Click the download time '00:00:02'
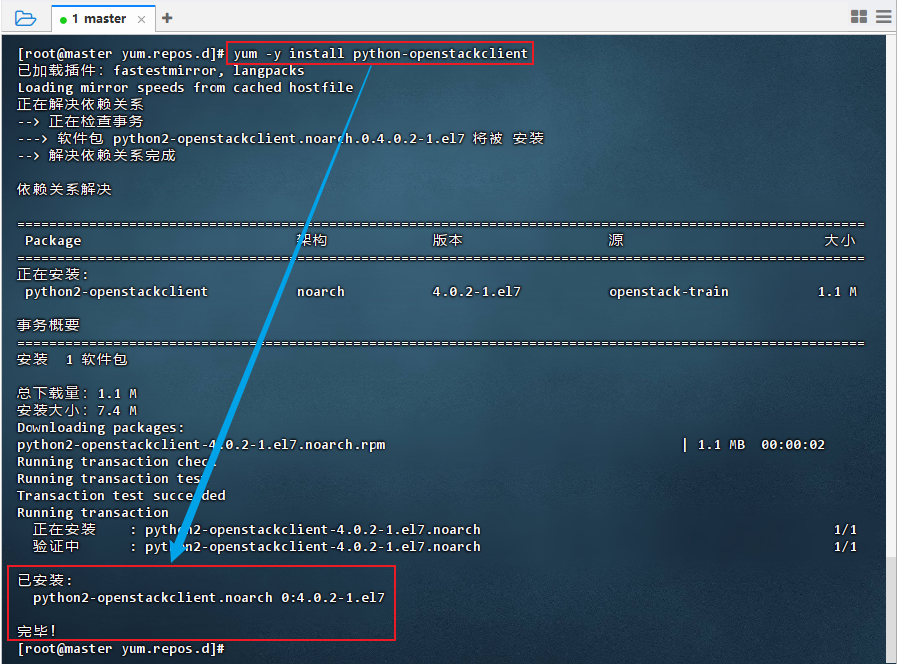 pyautogui.click(x=793, y=445)
